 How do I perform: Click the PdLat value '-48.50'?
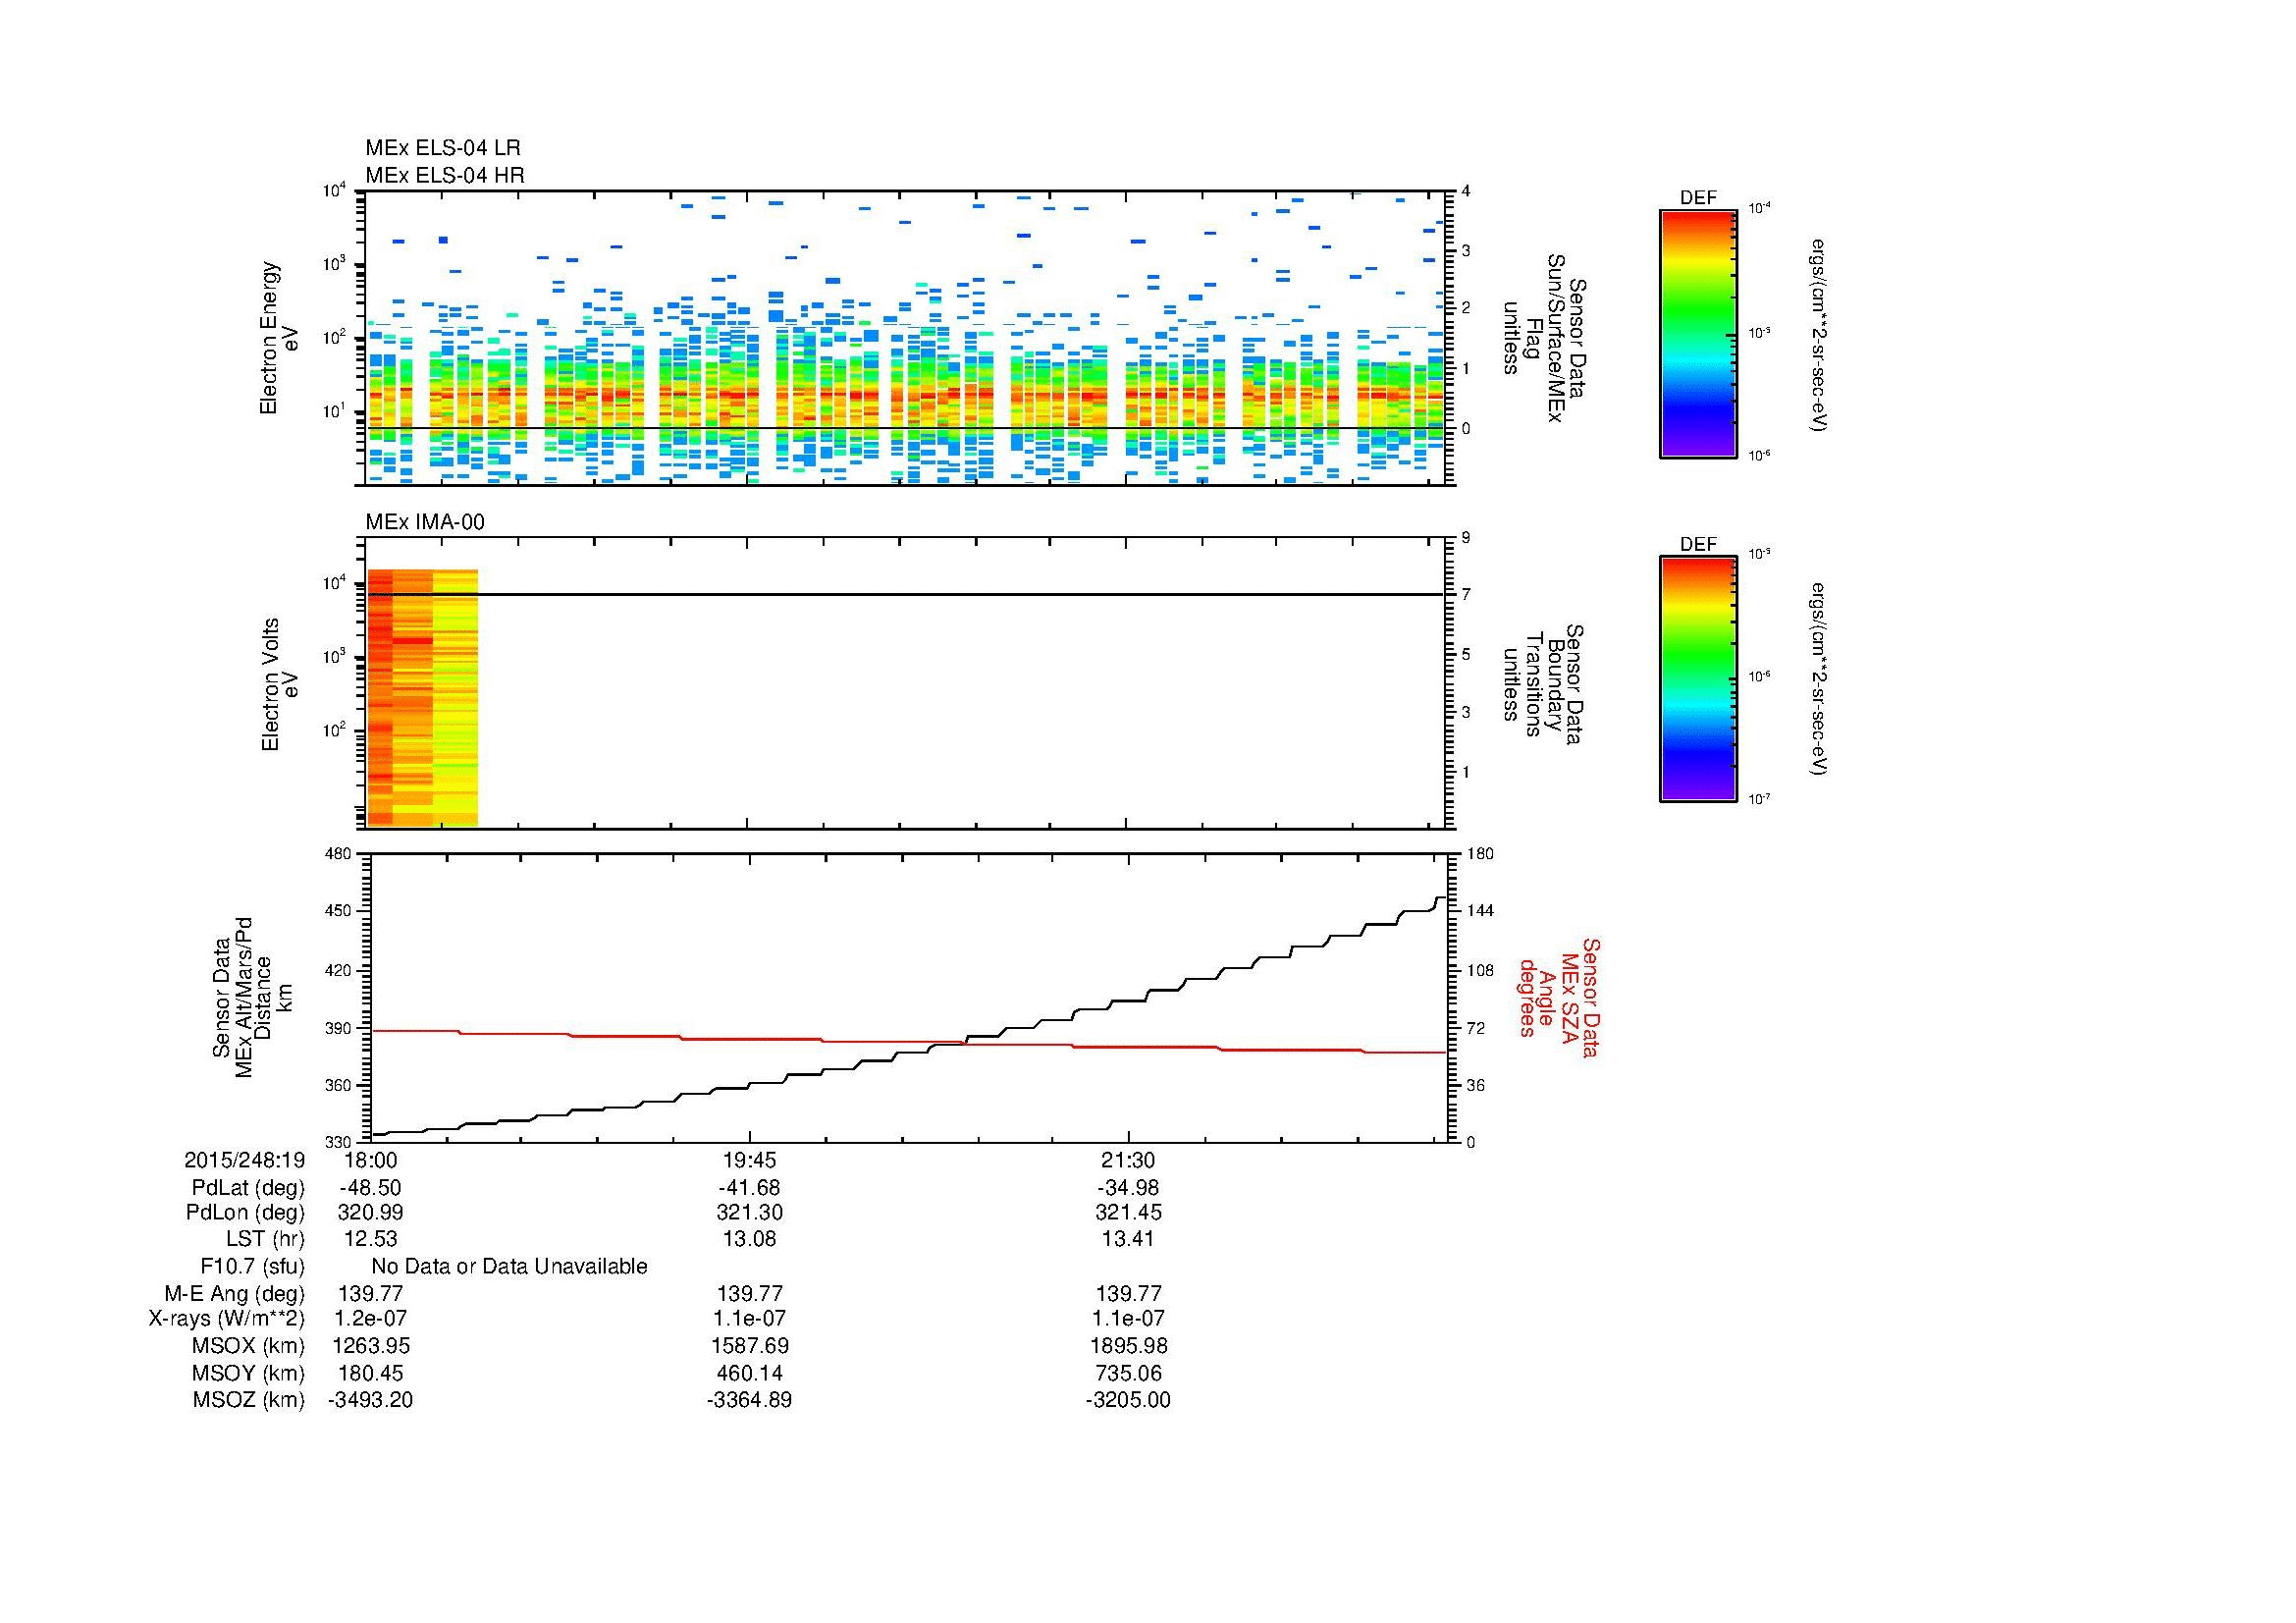[x=370, y=1188]
